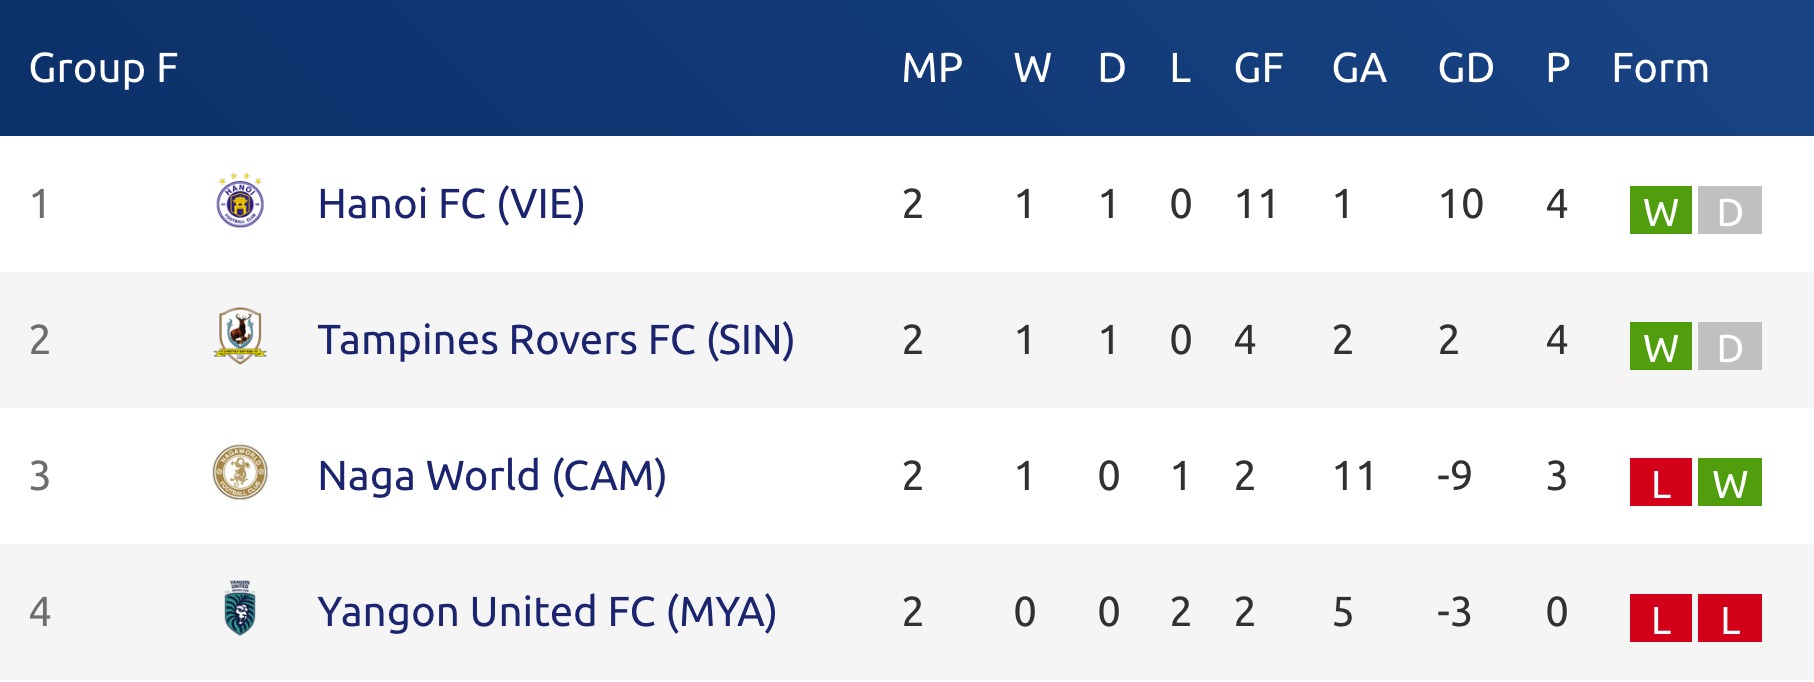Screen dimensions: 1814x682
Task: Click Yangon United's first red L badge
Action: pyautogui.click(x=1660, y=618)
